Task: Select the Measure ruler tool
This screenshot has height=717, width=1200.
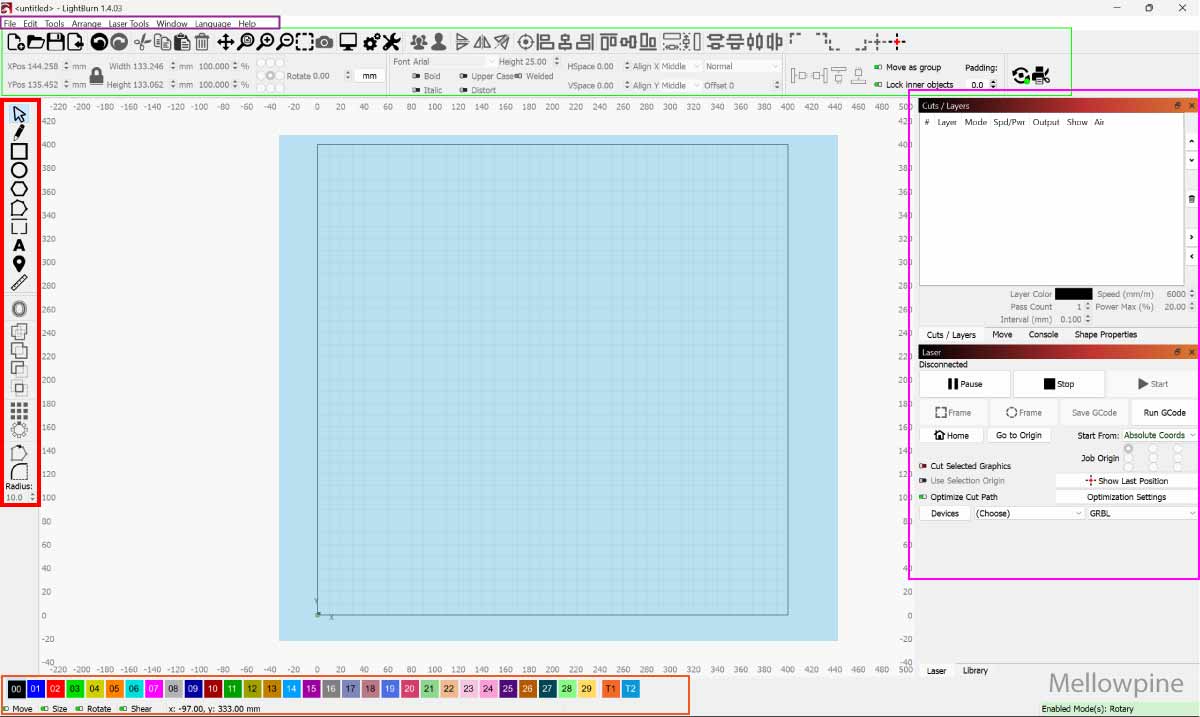Action: [19, 283]
